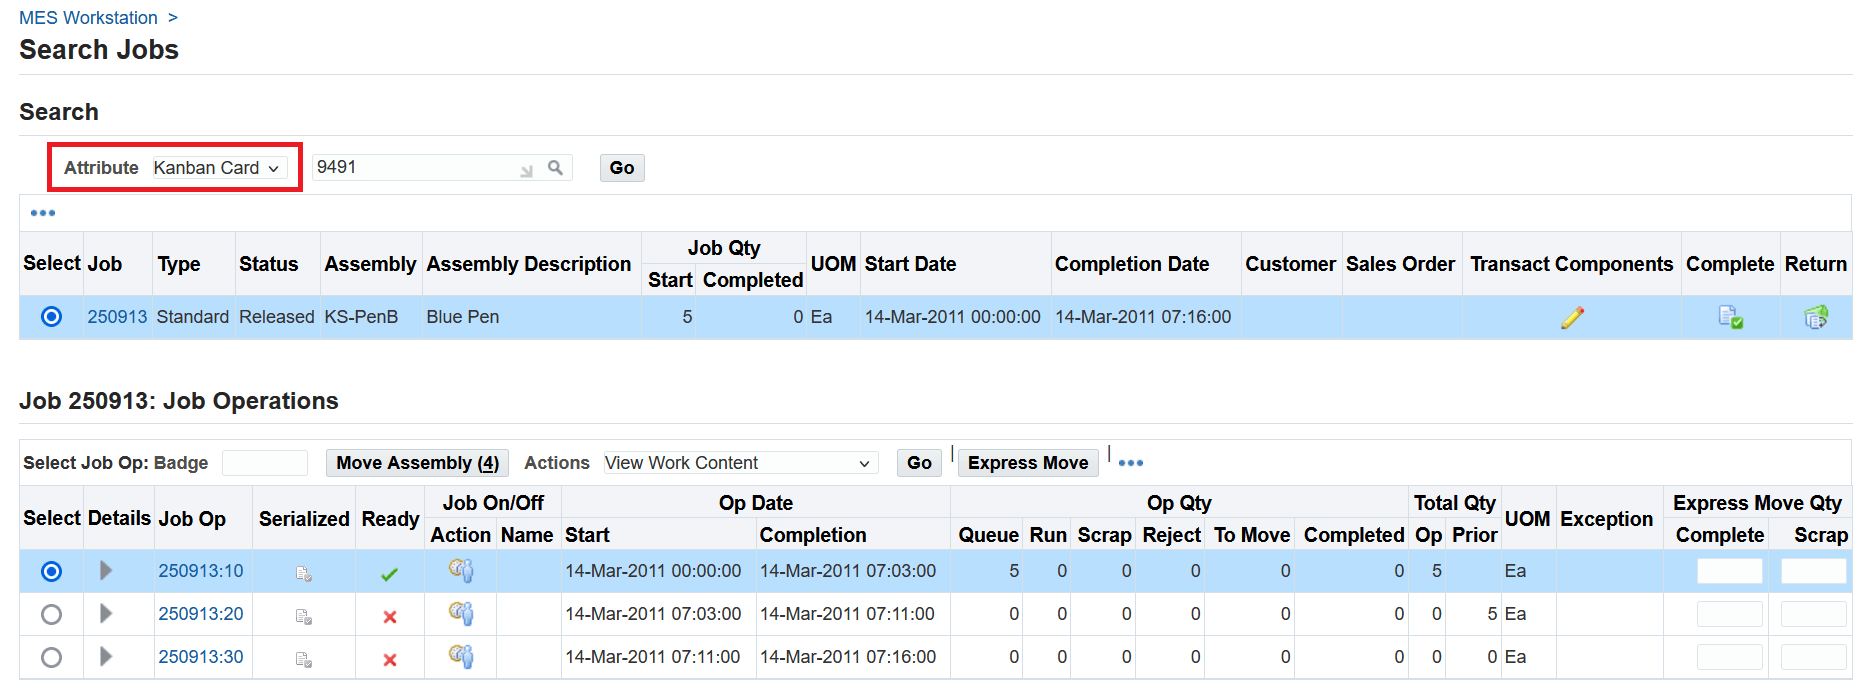Viewport: 1862px width, 700px height.
Task: Expand details for operation 250913:10
Action: tap(106, 571)
